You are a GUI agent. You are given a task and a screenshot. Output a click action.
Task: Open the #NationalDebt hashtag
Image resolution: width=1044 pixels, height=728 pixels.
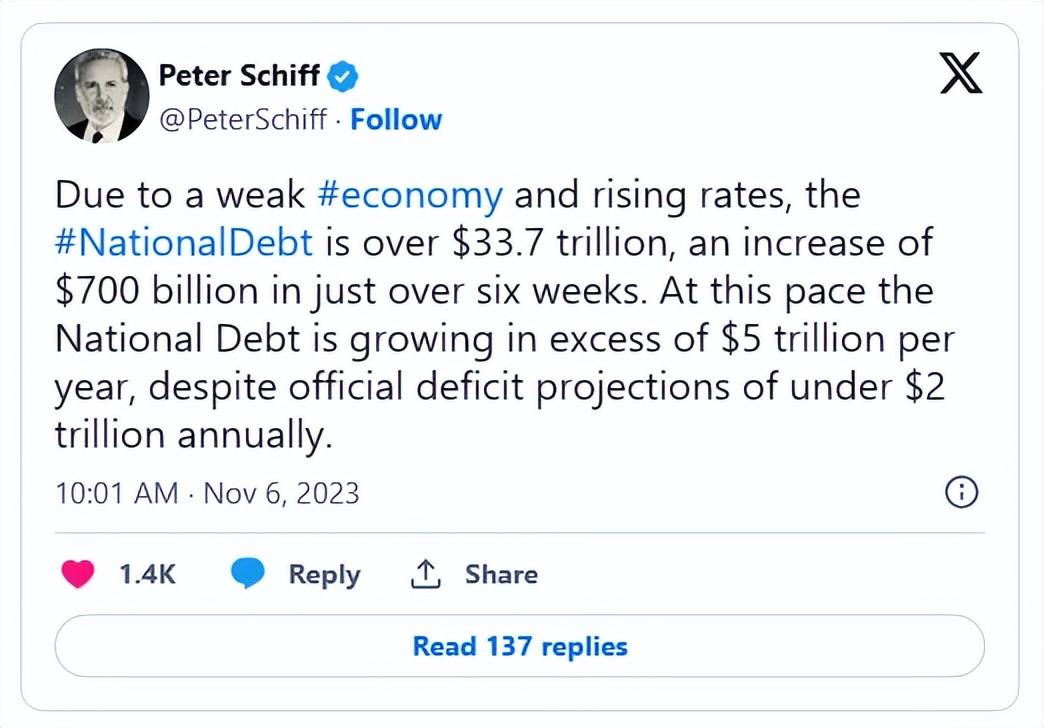[x=185, y=243]
